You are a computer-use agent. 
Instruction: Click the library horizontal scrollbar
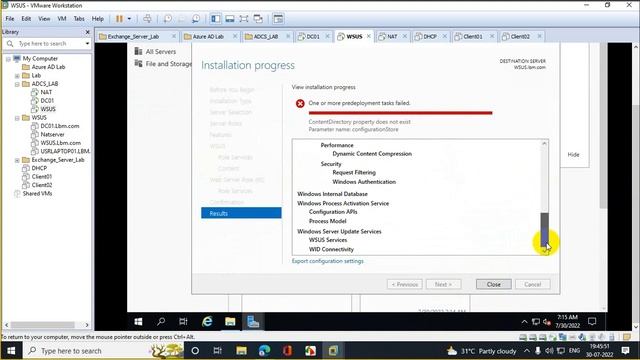coord(42,325)
